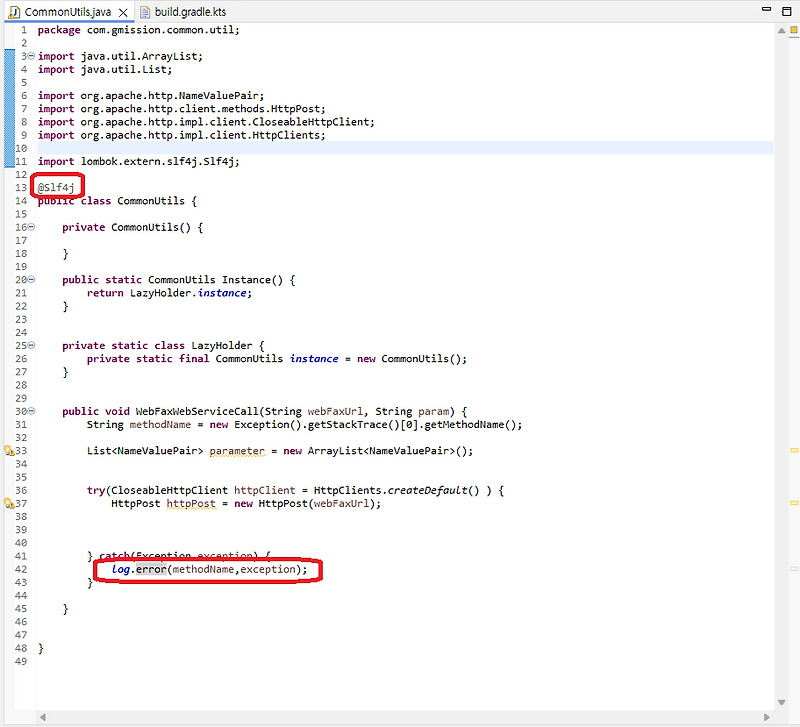
Task: Click the up arrow of vertical scrollbar
Action: (x=781, y=29)
